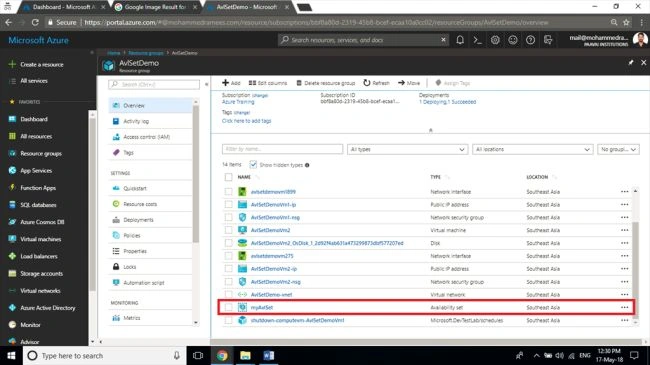Screen dimensions: 650x365
Task: Click the Locks padlock icon
Action: coord(116,267)
